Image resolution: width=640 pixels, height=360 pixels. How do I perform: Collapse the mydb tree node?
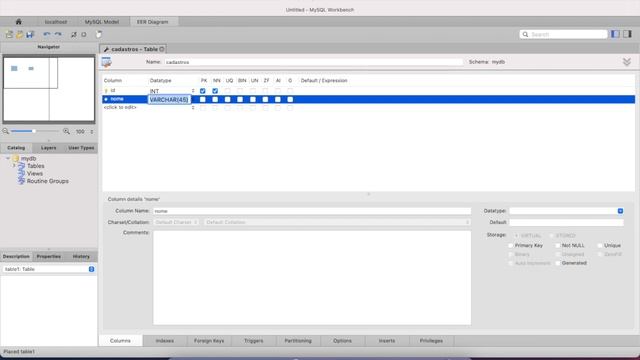[8, 158]
